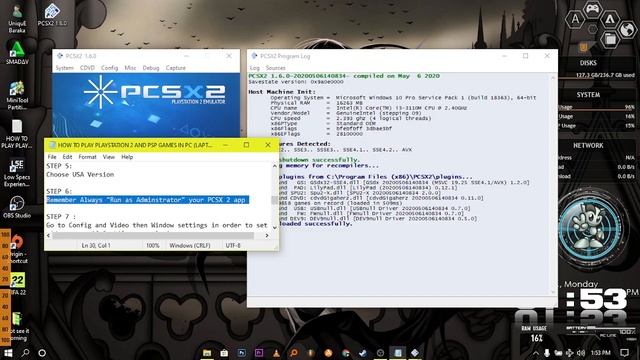Image resolution: width=640 pixels, height=360 pixels.
Task: Select Low Specs Experience desktop icon
Action: [17, 173]
